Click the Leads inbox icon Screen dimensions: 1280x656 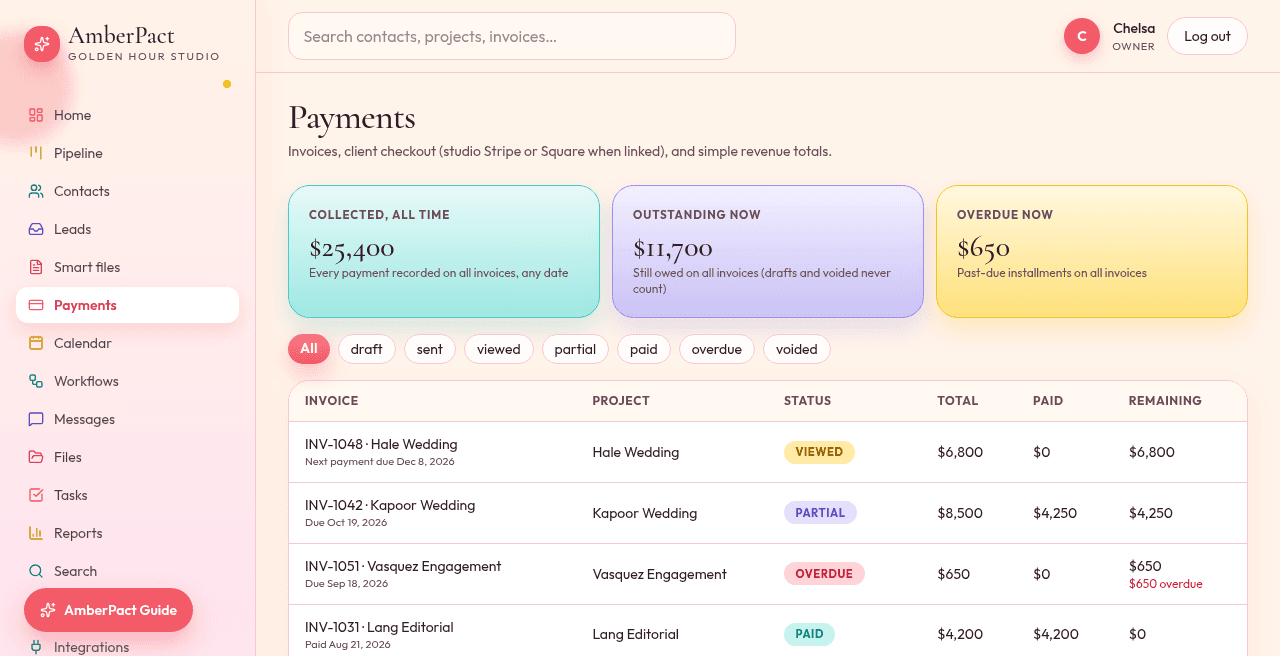pyautogui.click(x=36, y=229)
